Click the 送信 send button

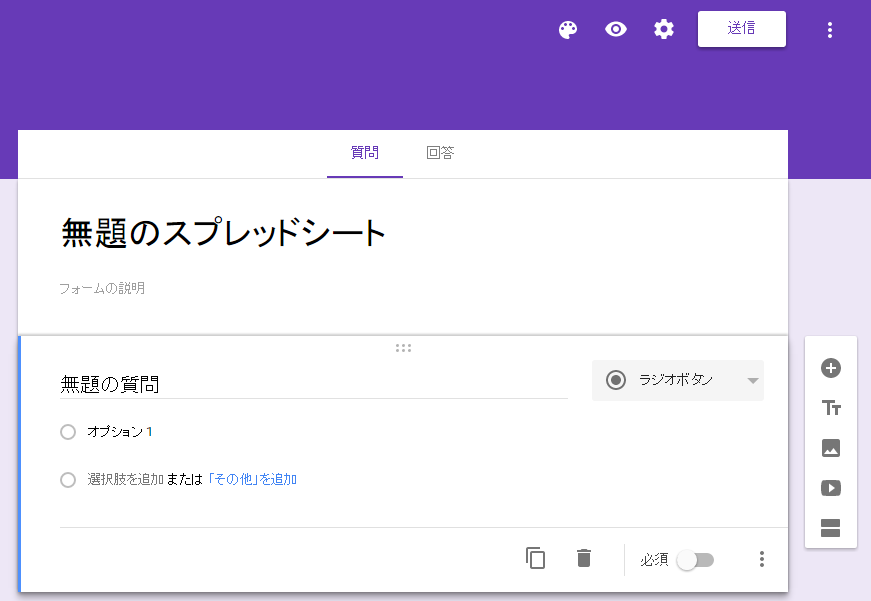tap(742, 29)
